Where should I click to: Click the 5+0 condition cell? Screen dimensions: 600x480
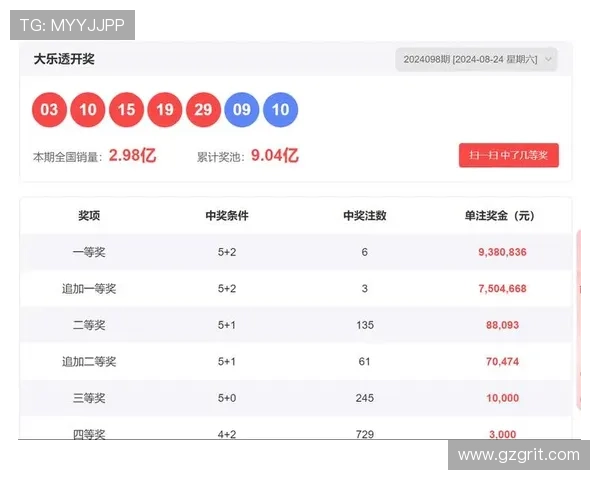[227, 398]
